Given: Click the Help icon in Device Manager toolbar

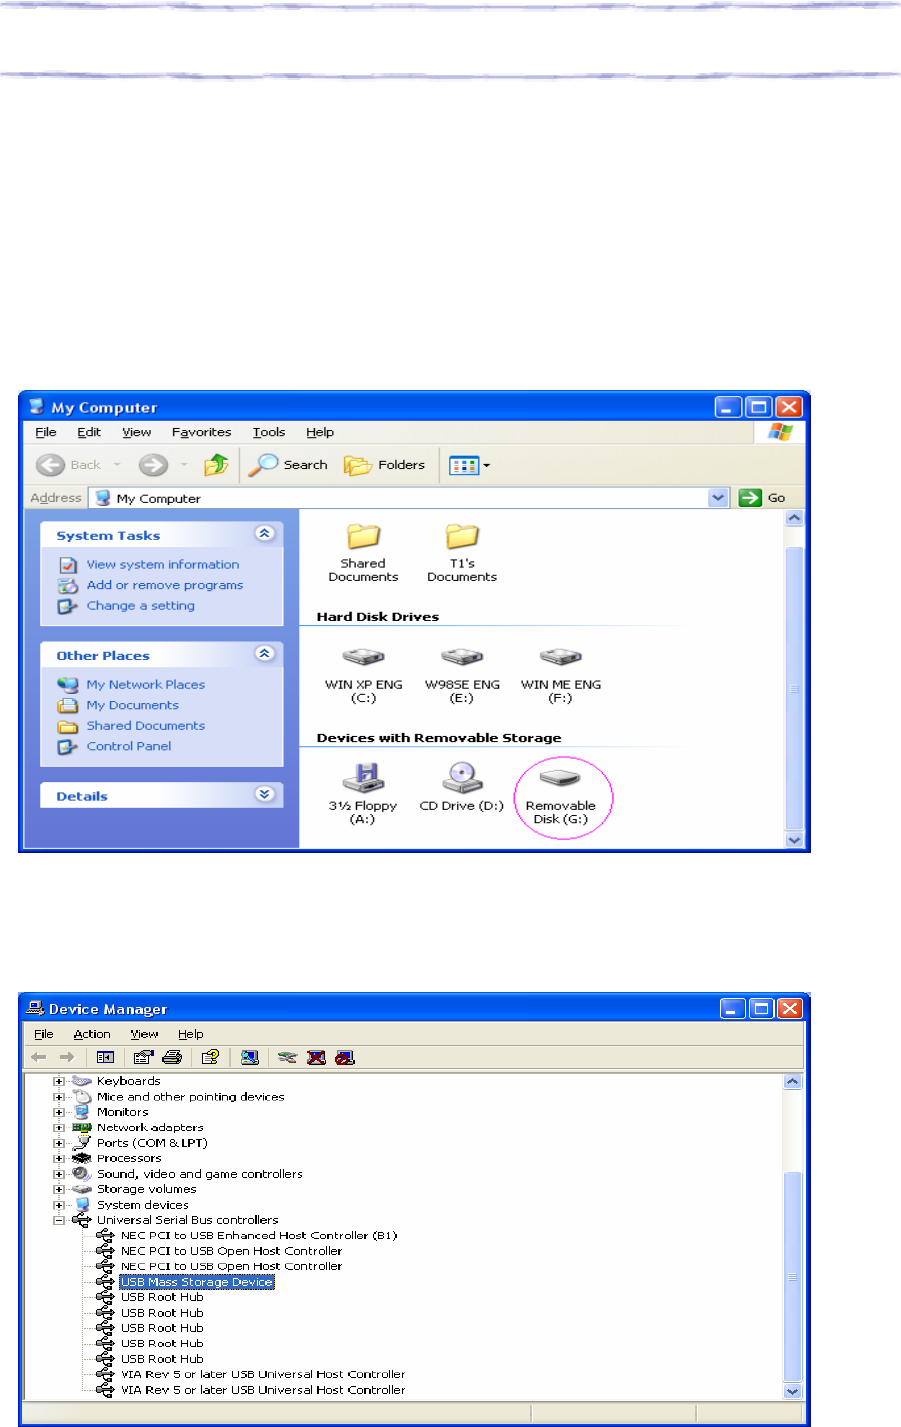Looking at the screenshot, I should point(210,1057).
